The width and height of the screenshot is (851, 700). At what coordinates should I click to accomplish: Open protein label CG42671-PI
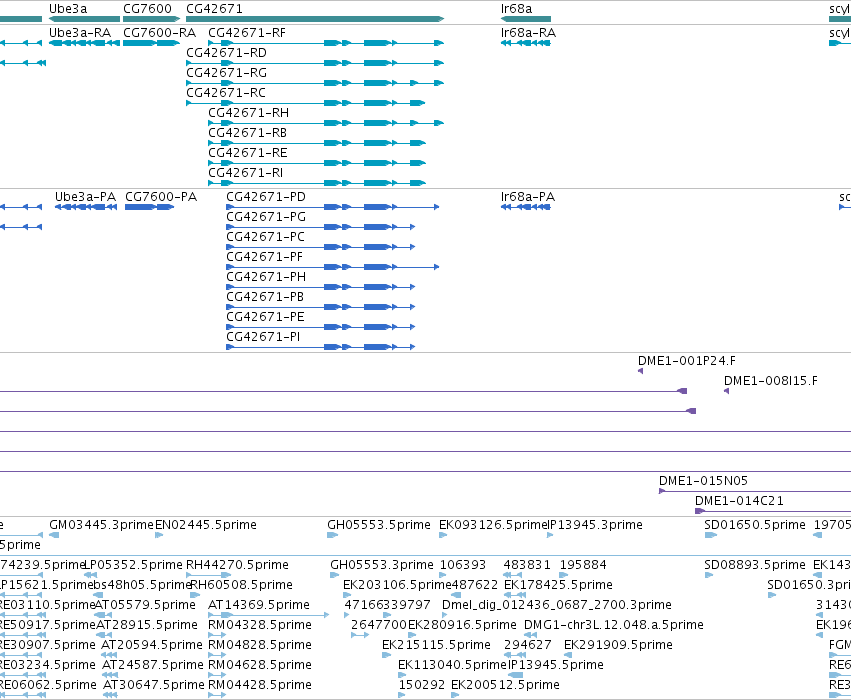click(263, 338)
